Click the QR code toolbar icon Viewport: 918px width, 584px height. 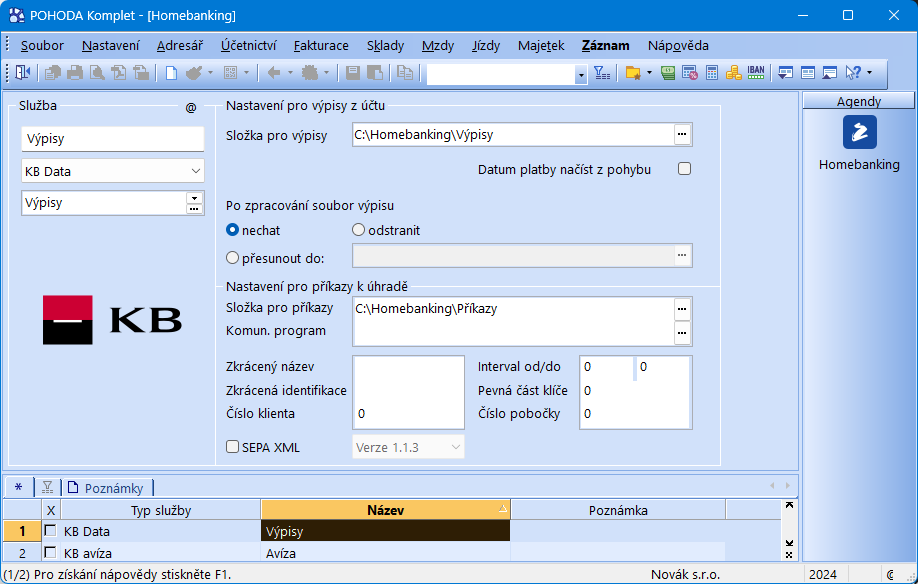230,73
